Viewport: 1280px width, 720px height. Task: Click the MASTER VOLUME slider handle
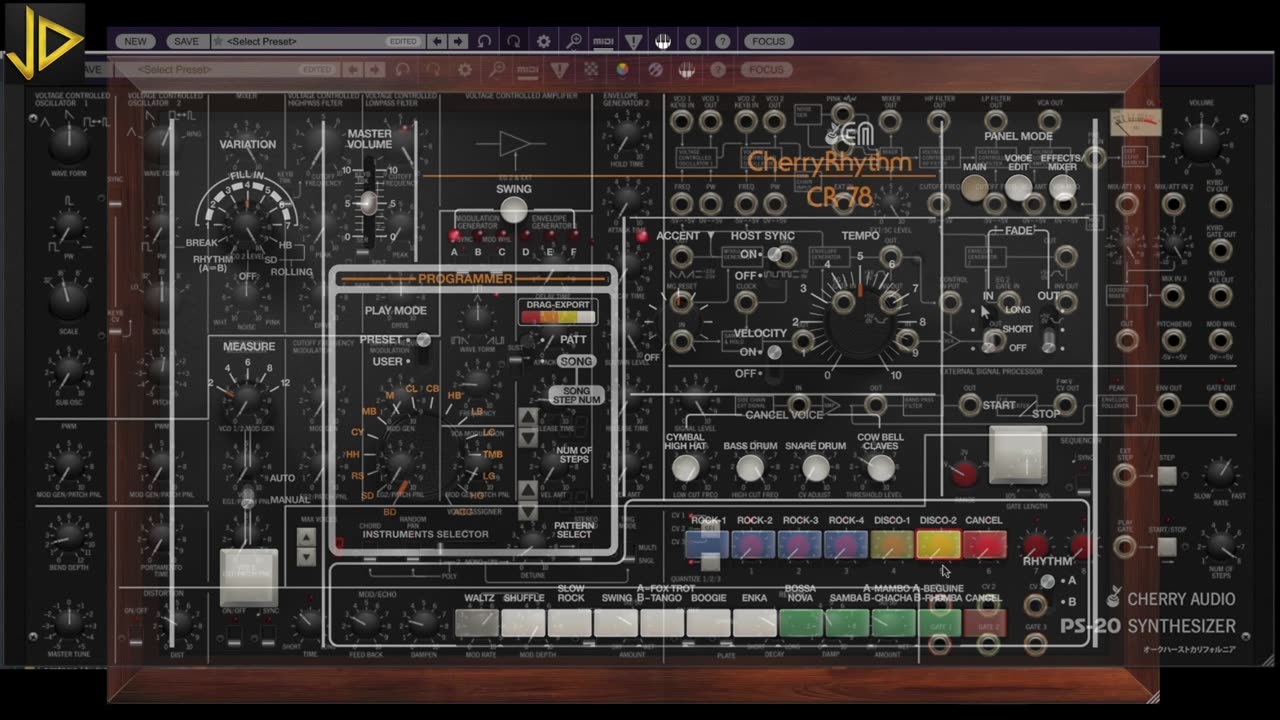[x=368, y=203]
